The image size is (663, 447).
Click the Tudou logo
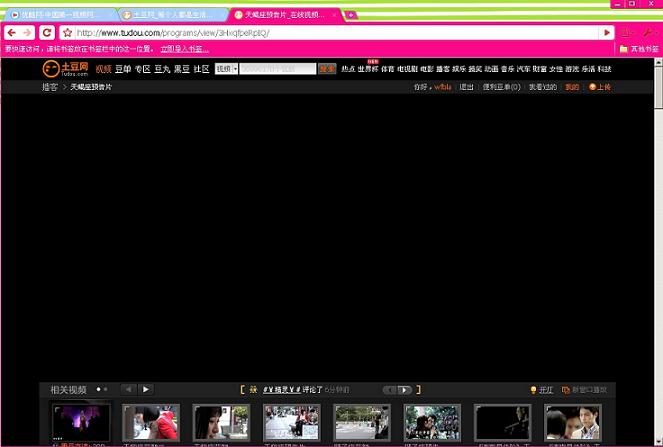(65, 69)
